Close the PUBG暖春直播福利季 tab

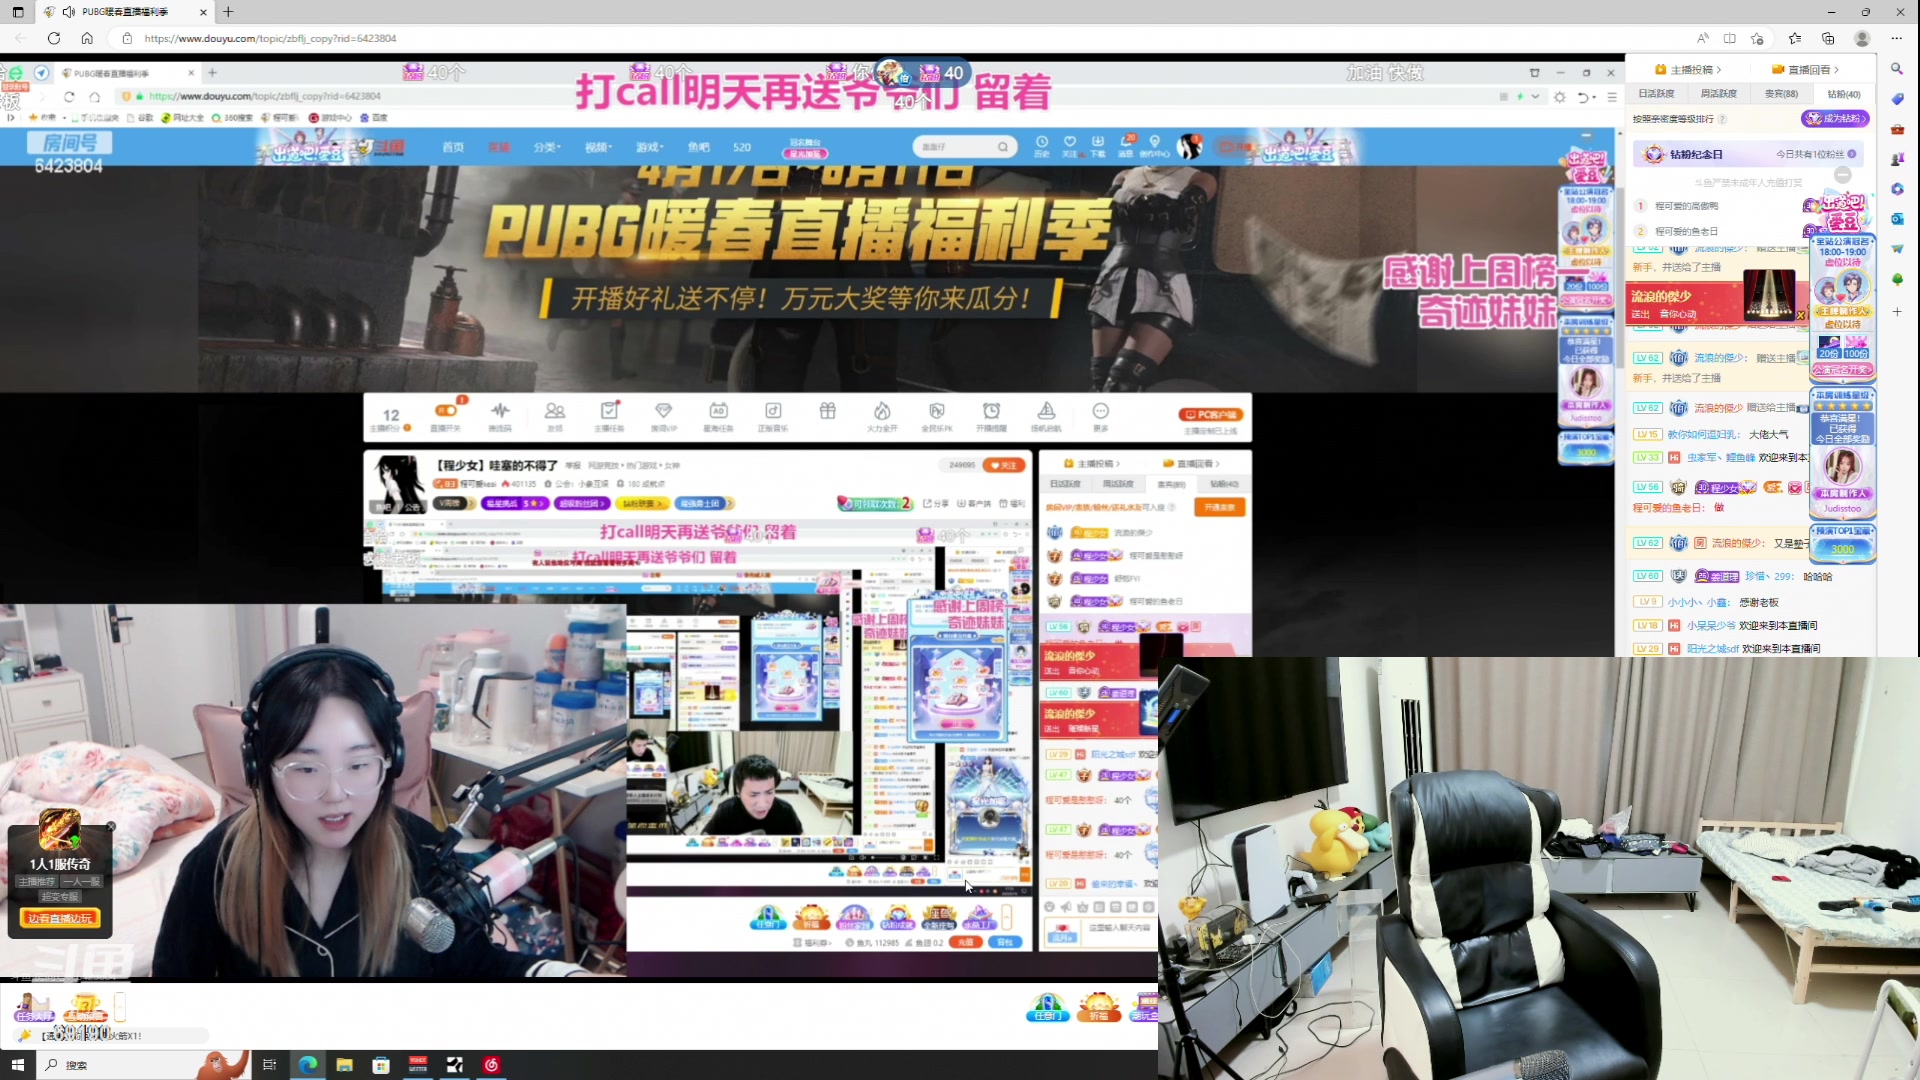[x=203, y=12]
